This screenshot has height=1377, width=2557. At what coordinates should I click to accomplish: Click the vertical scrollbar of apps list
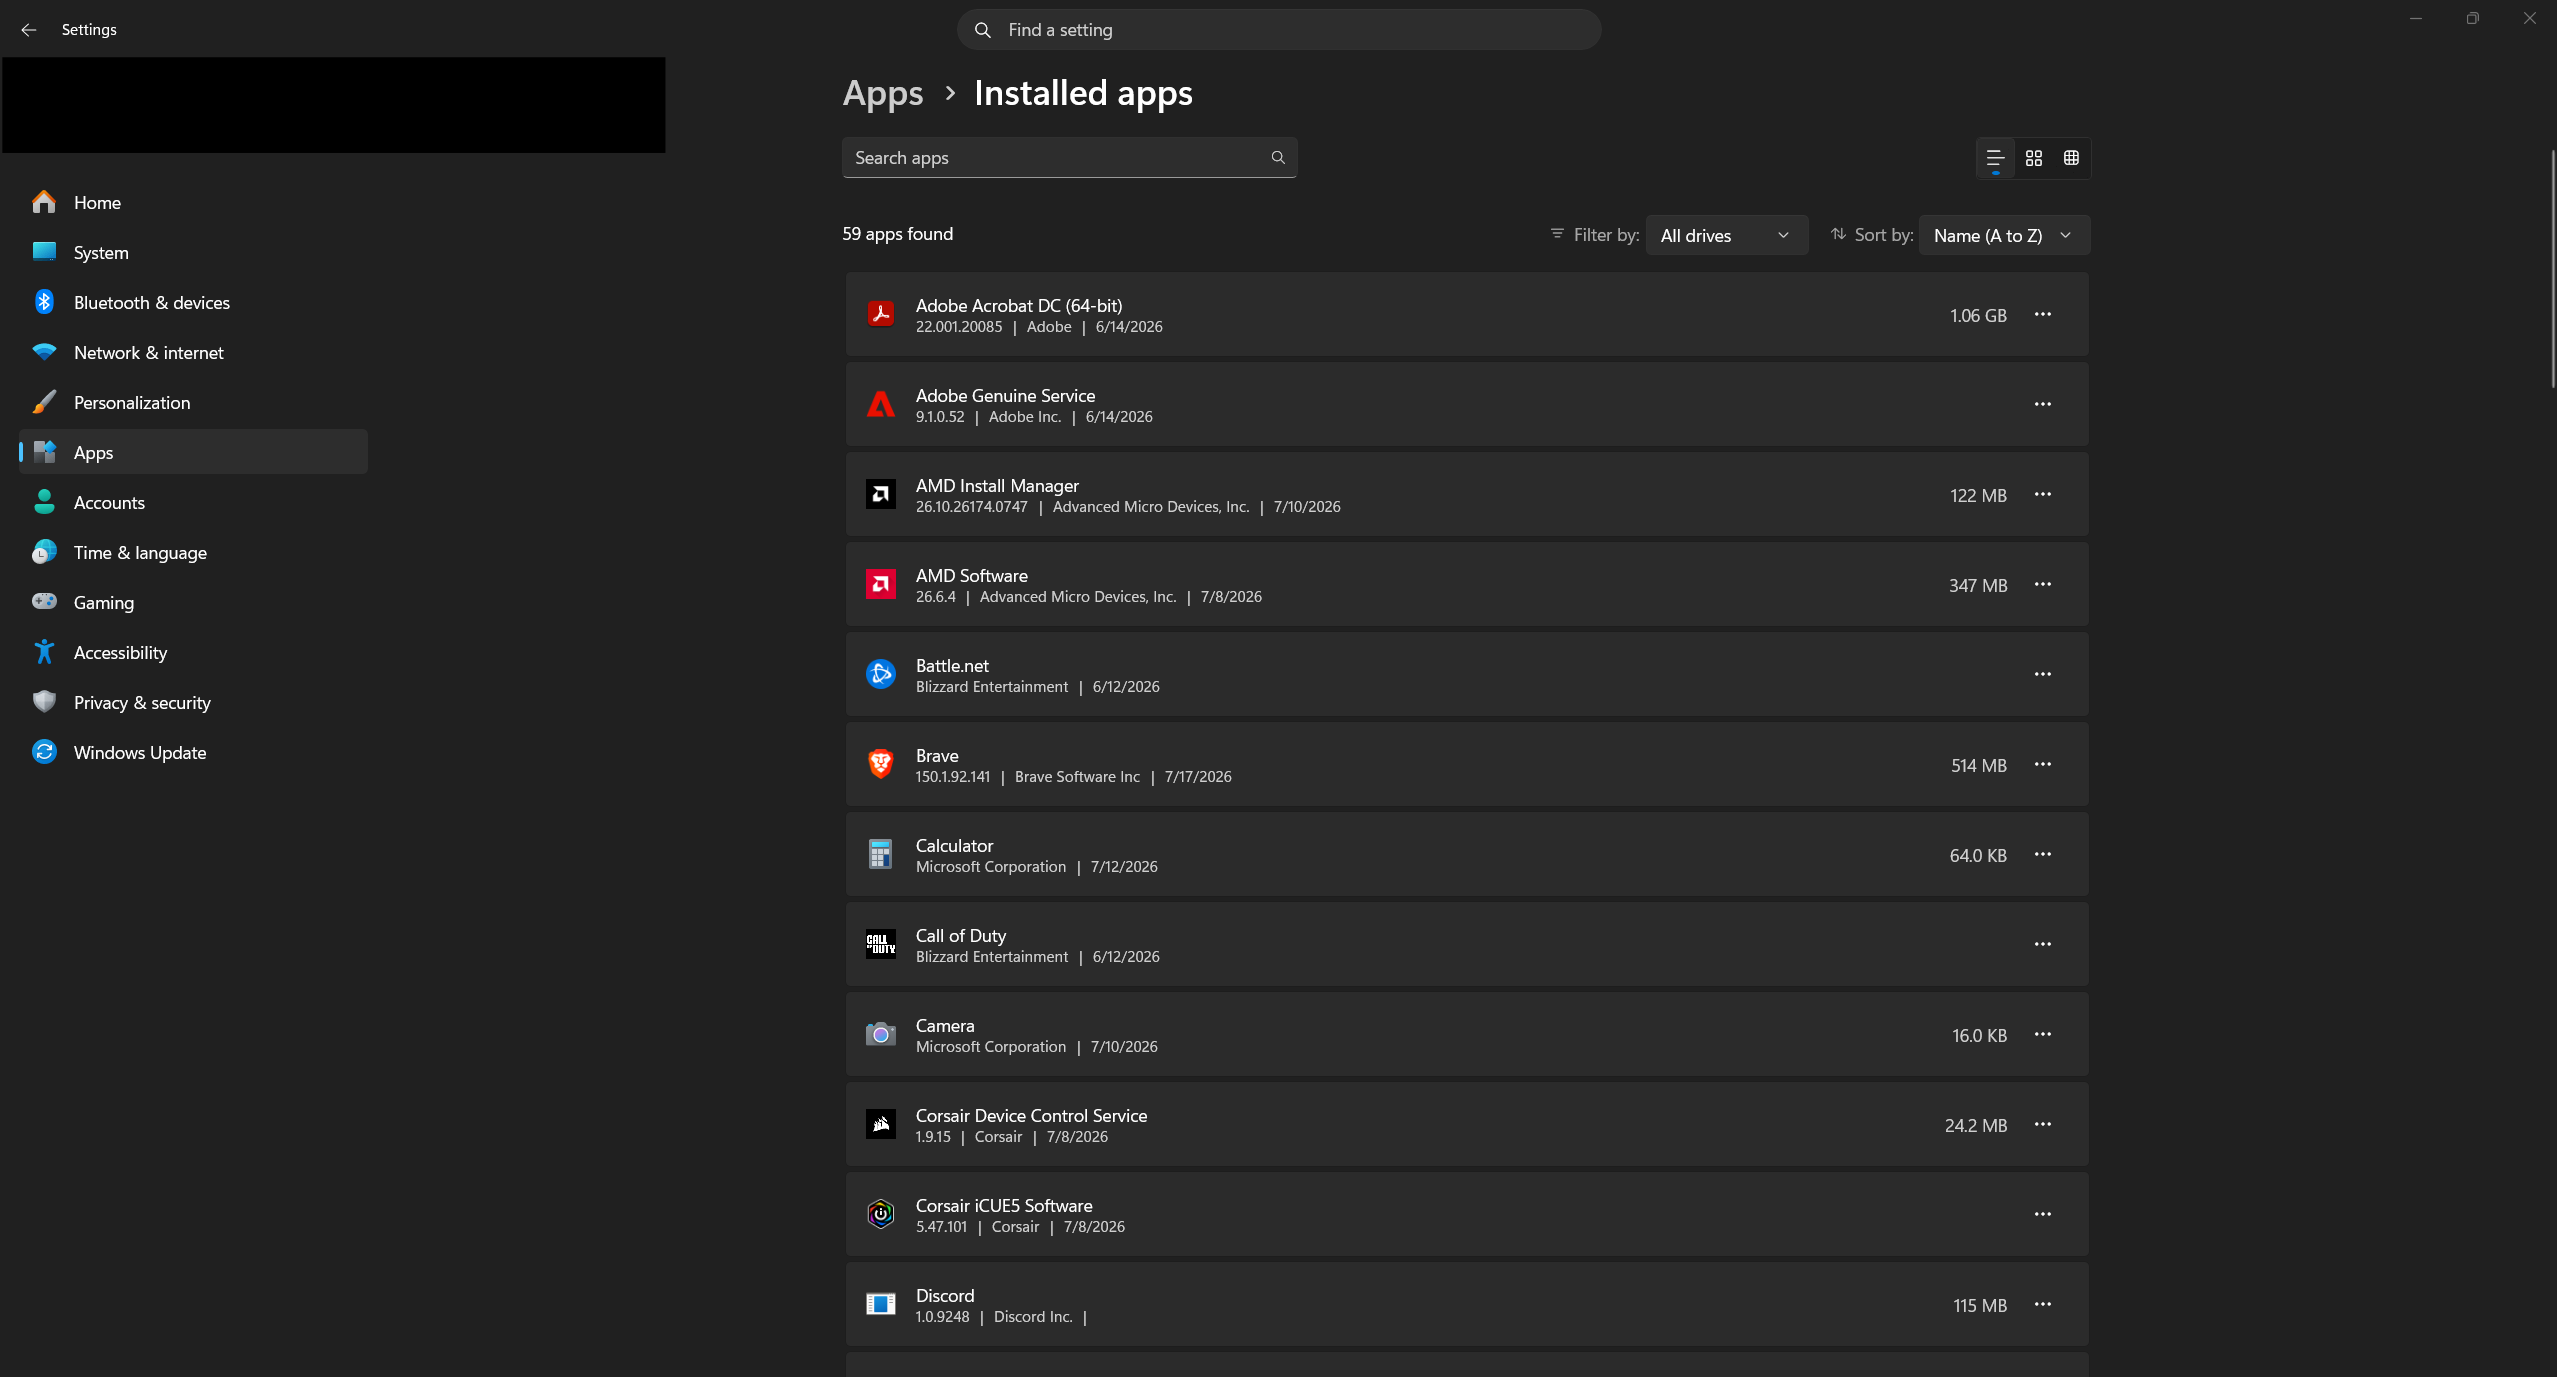tap(2551, 270)
